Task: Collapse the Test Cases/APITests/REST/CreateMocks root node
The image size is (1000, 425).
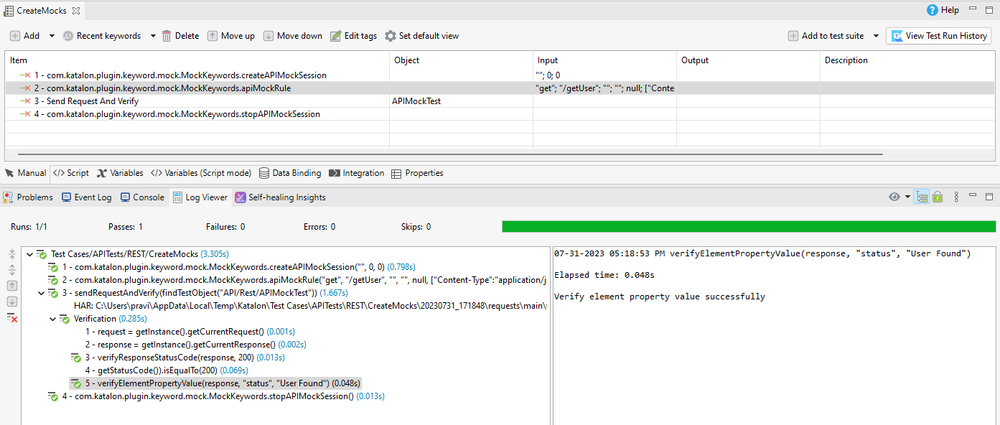Action: [x=28, y=254]
